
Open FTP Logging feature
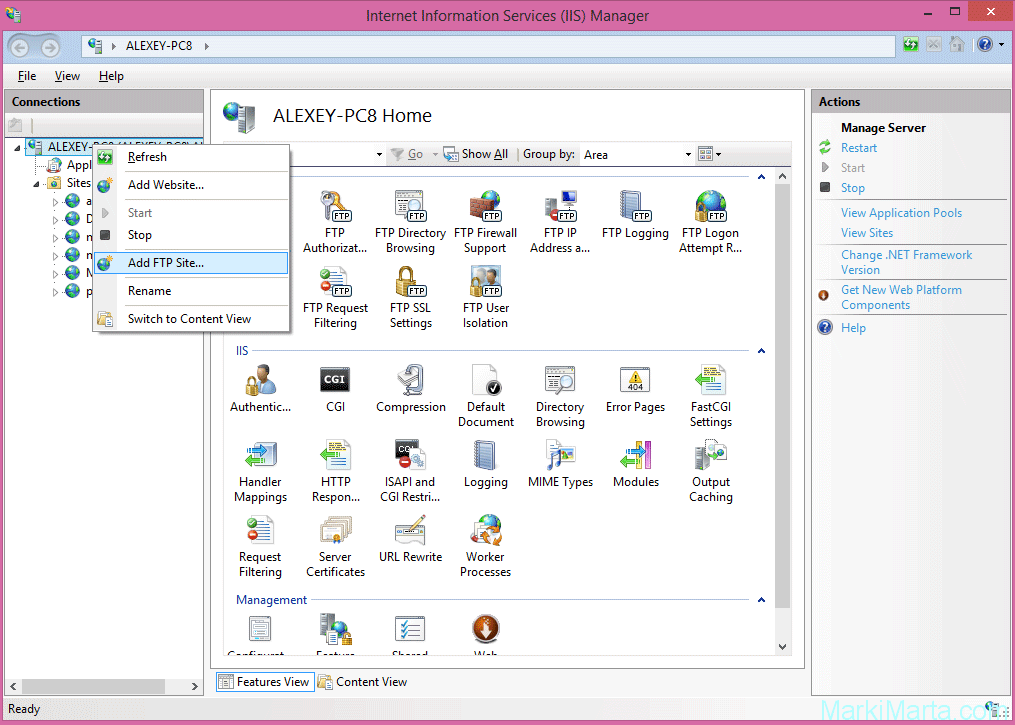pyautogui.click(x=635, y=215)
